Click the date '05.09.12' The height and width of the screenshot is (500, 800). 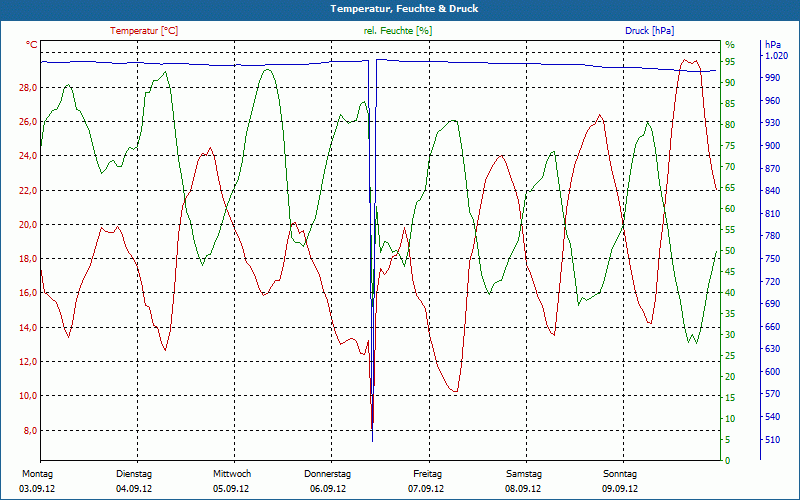coord(231,489)
